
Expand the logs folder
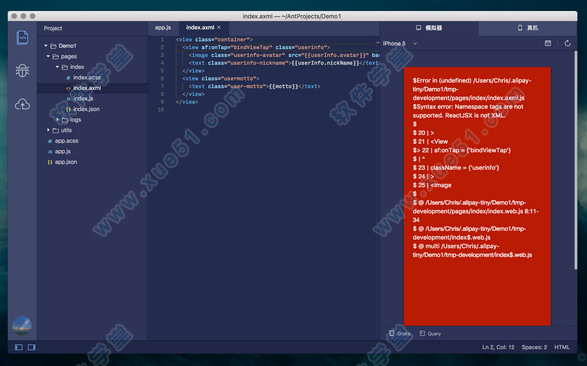pyautogui.click(x=57, y=119)
